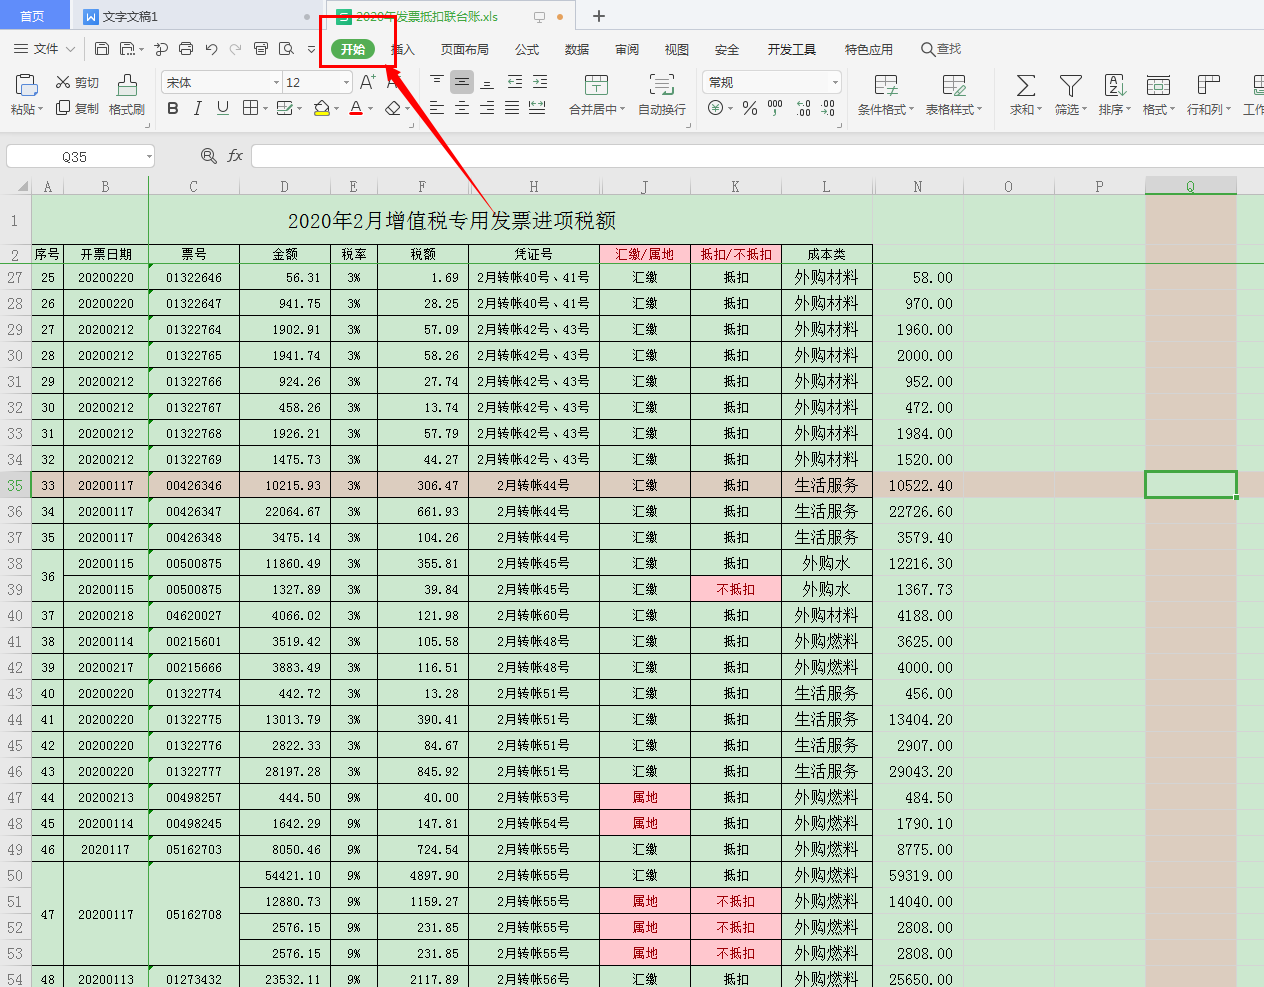The image size is (1264, 987).
Task: Select row 35 header
Action: (x=15, y=485)
